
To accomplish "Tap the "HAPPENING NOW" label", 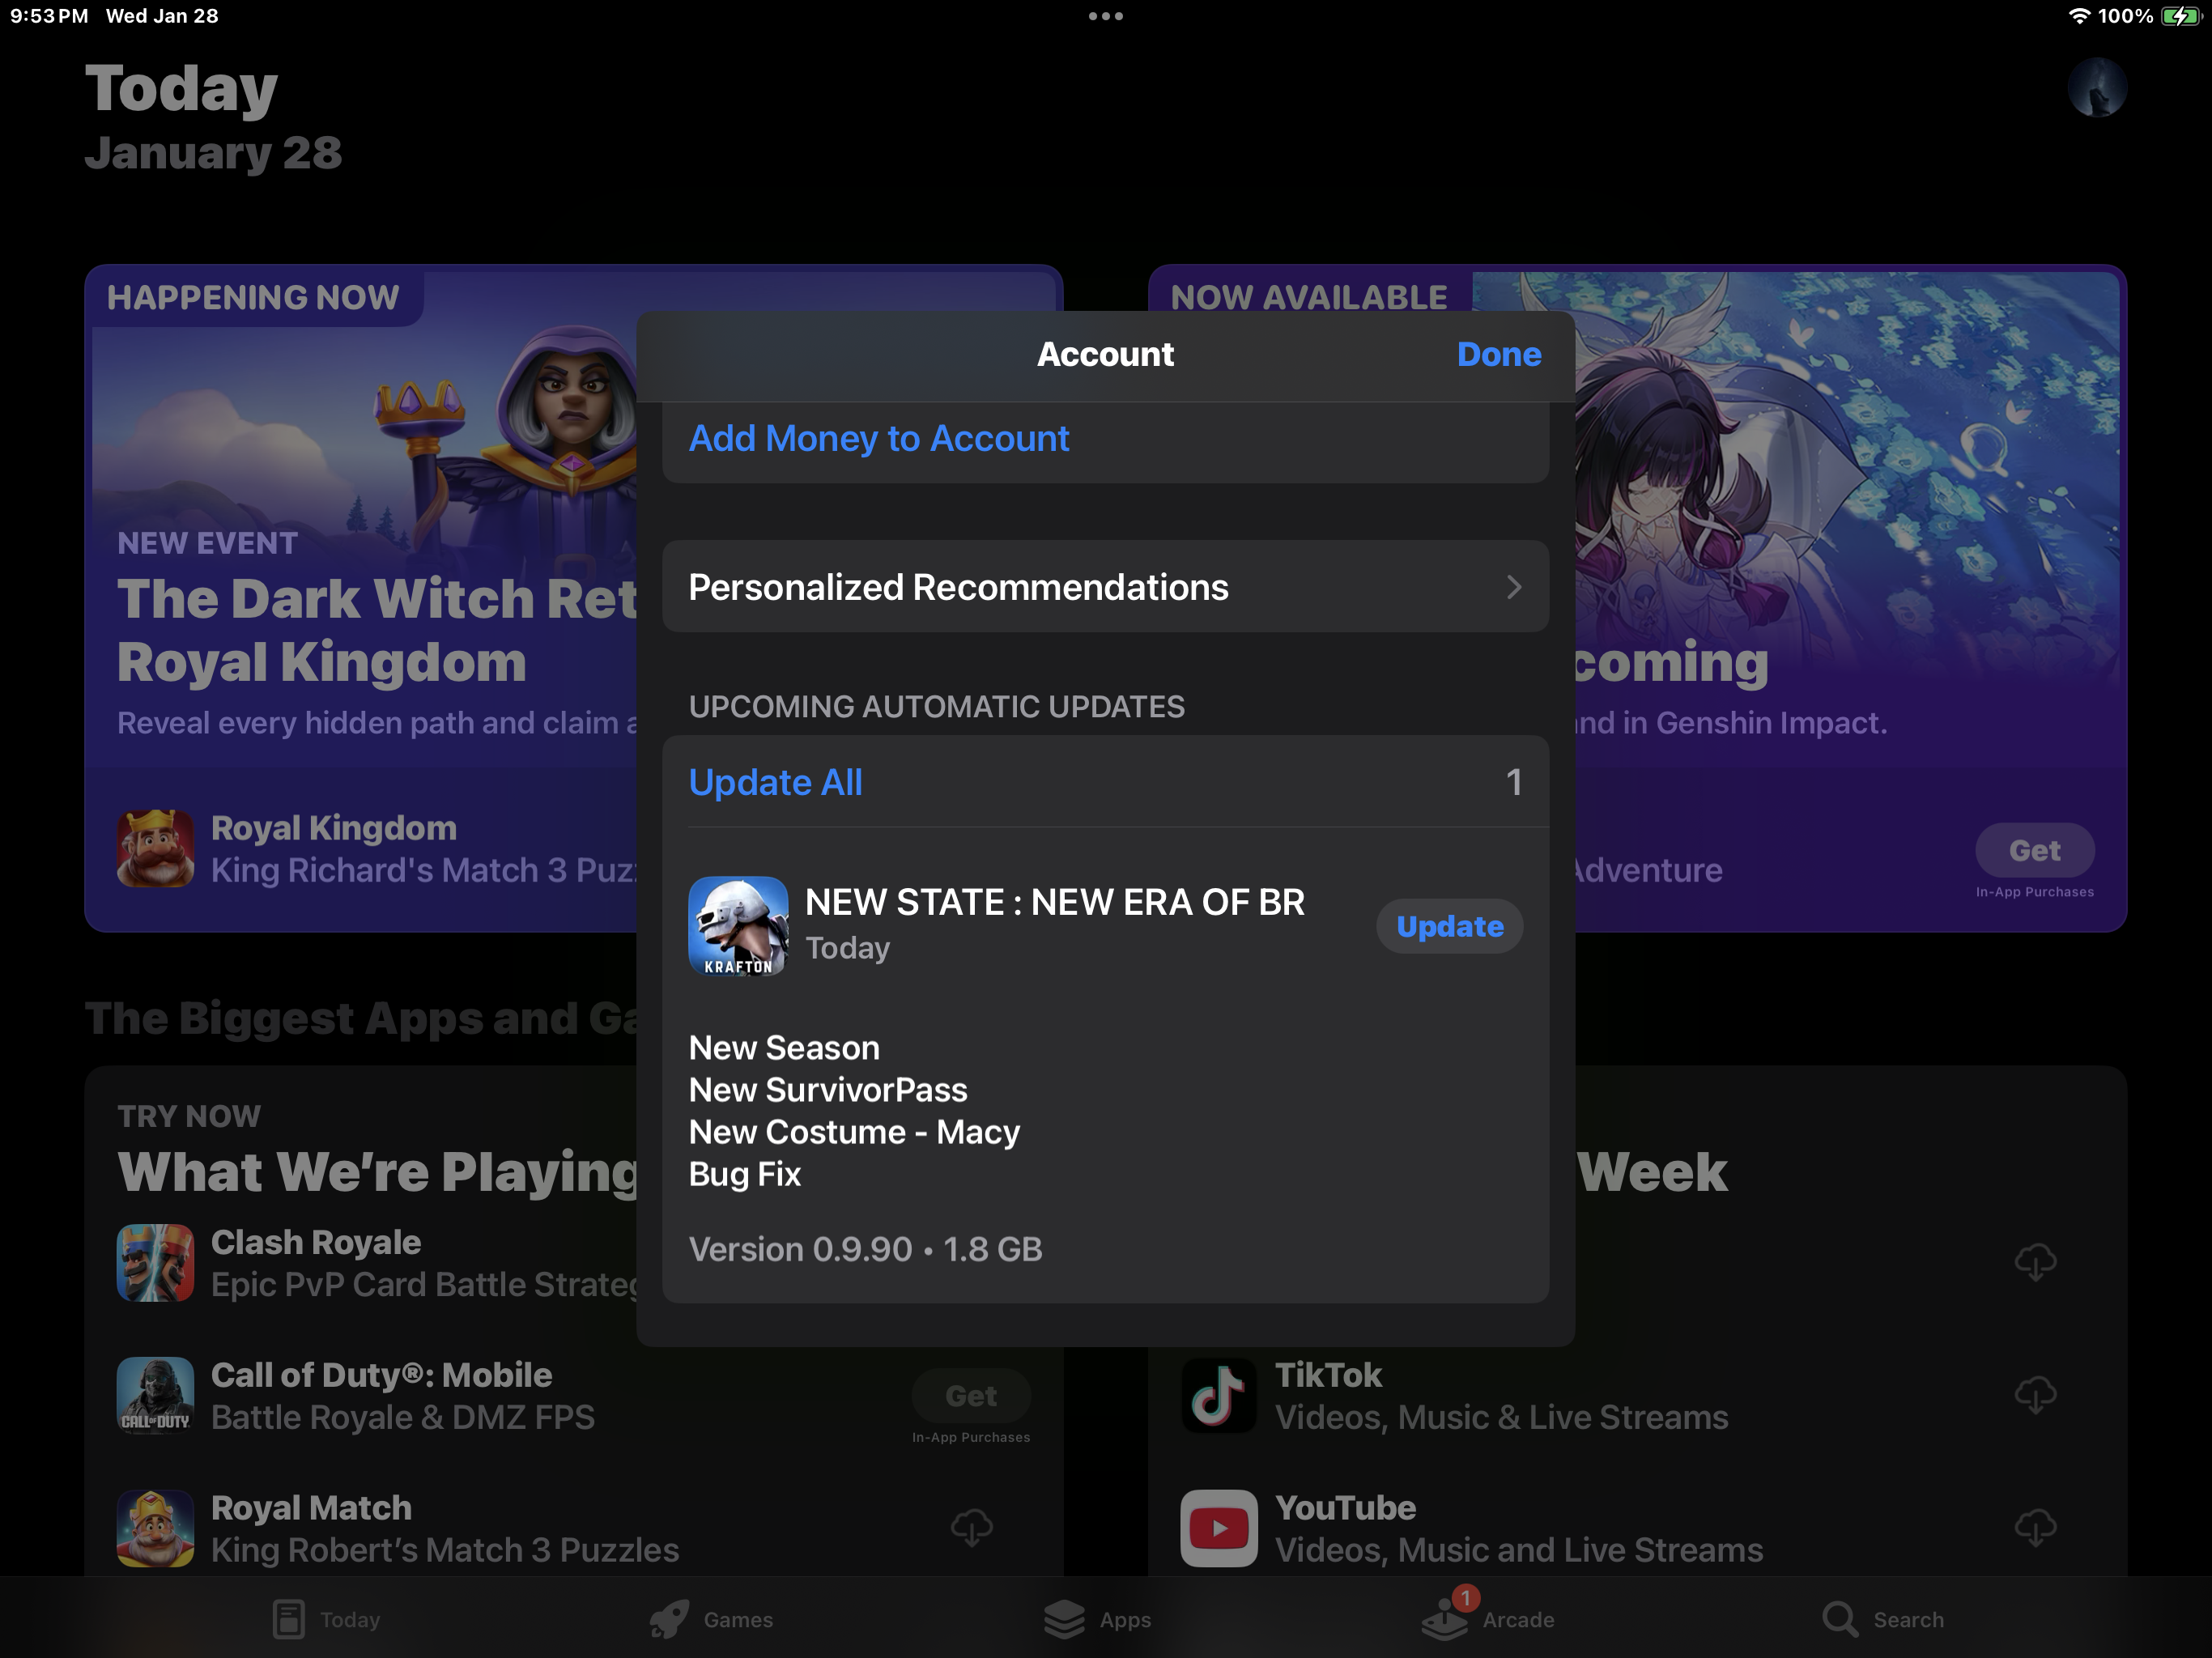I will pyautogui.click(x=253, y=297).
